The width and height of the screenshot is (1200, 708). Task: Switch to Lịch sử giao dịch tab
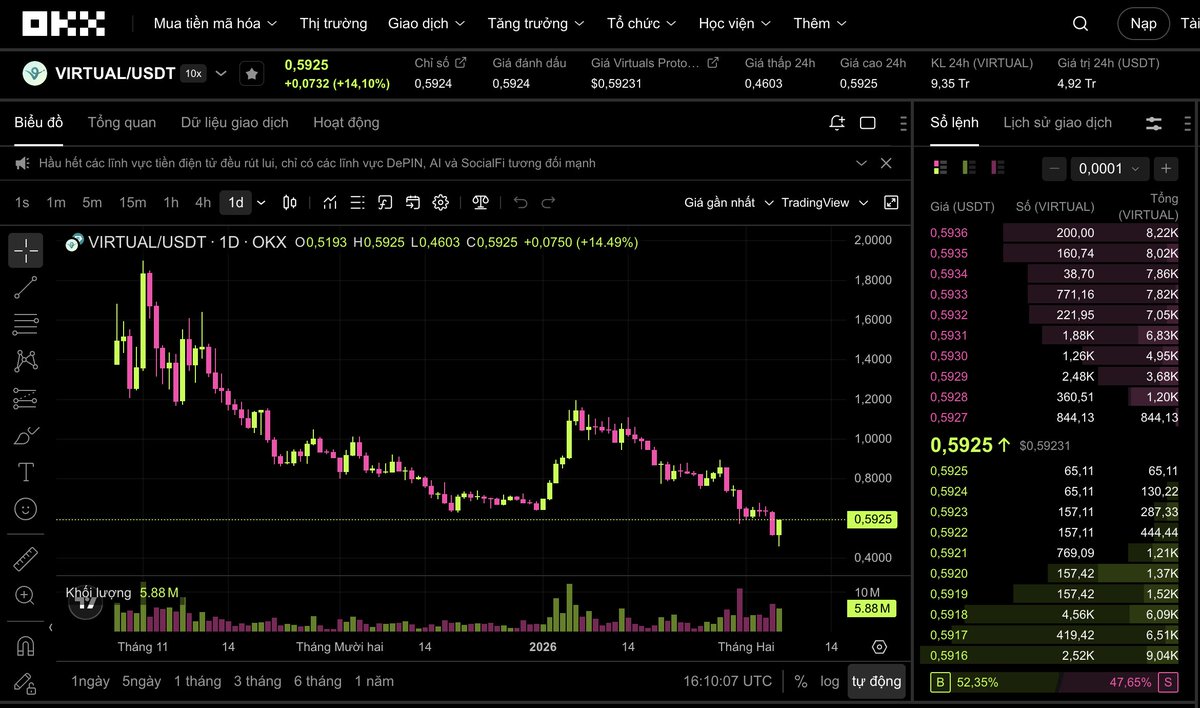1057,123
